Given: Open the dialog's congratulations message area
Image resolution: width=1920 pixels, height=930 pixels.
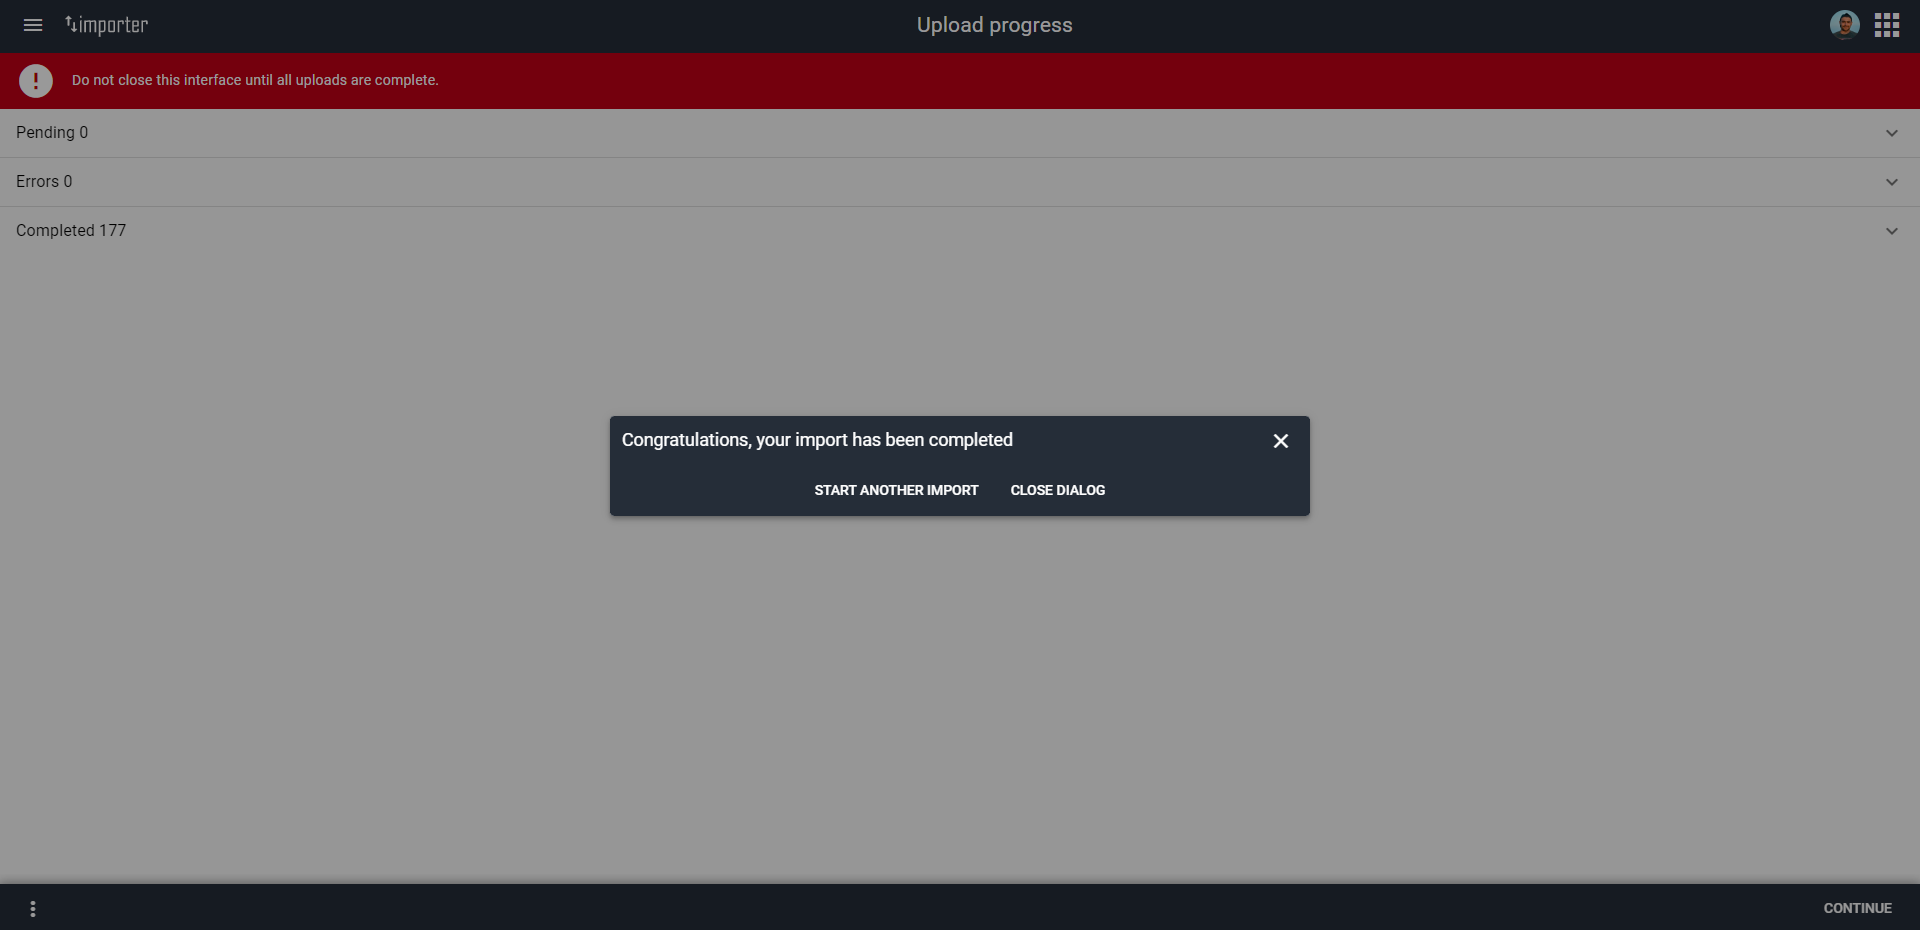Looking at the screenshot, I should 817,440.
